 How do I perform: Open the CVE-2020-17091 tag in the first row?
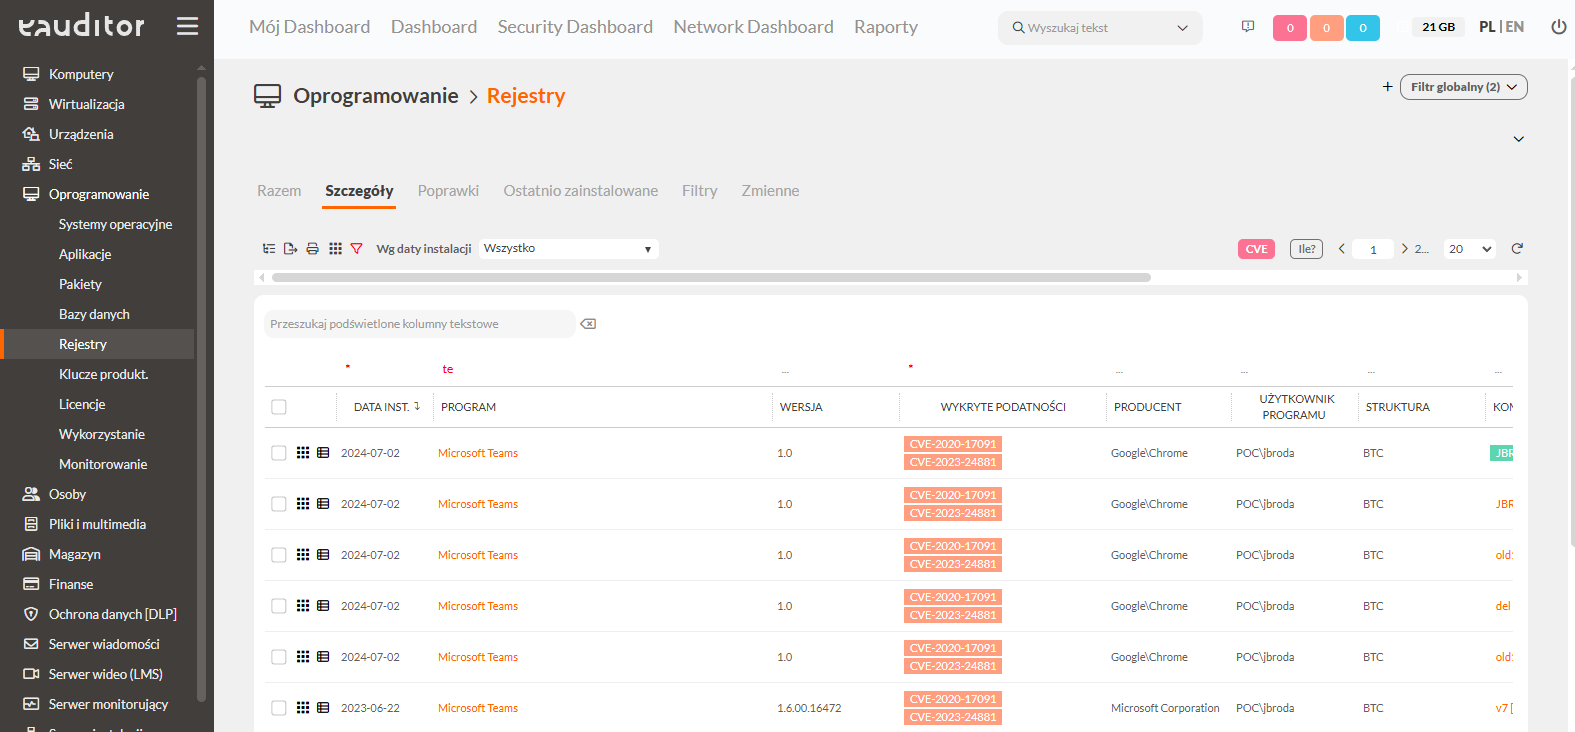pos(953,444)
